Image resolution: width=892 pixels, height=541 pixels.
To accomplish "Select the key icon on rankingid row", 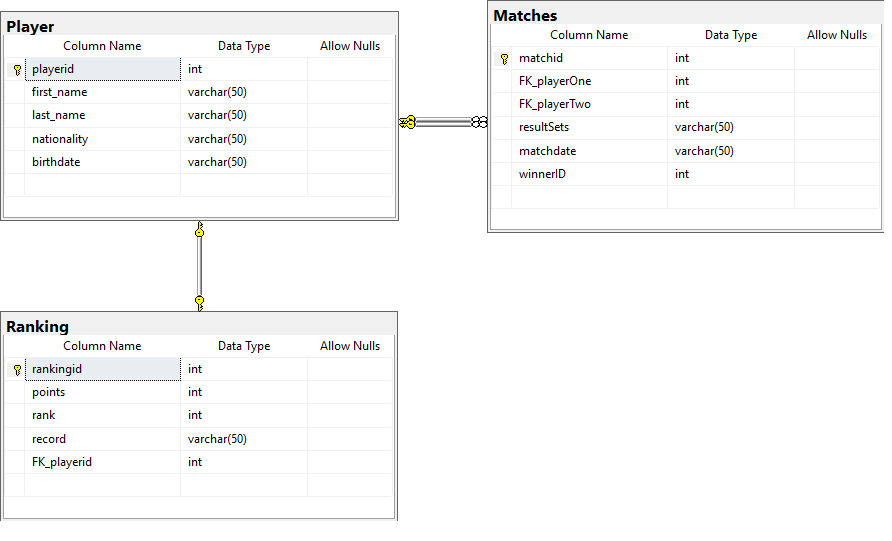I will point(17,370).
